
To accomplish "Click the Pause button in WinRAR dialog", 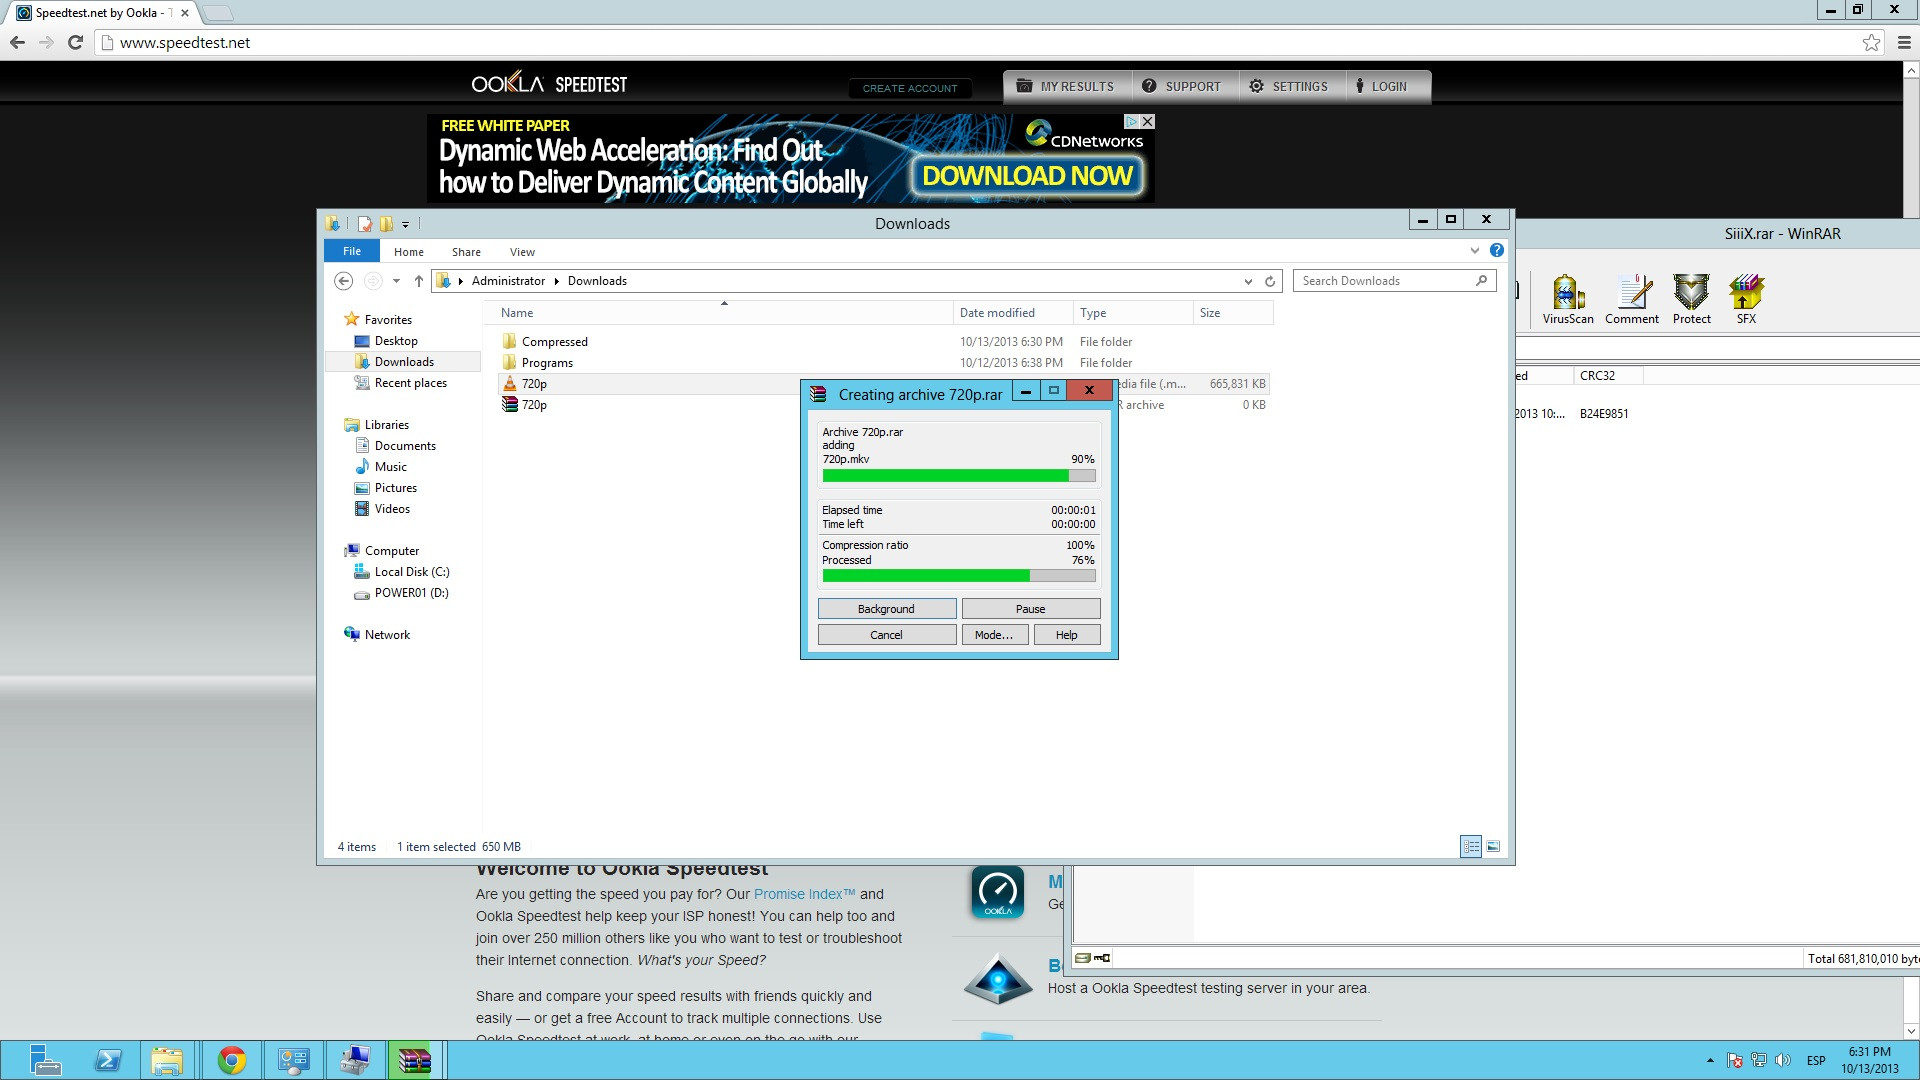I will click(1030, 608).
